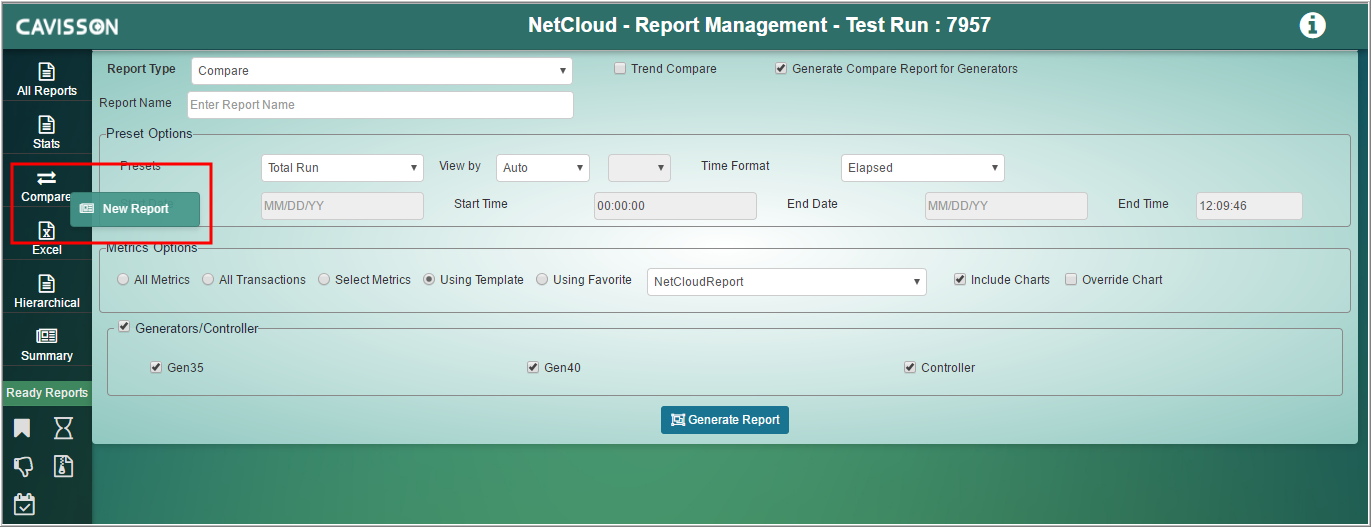Open the Time Format Elapsed dropdown

point(922,168)
